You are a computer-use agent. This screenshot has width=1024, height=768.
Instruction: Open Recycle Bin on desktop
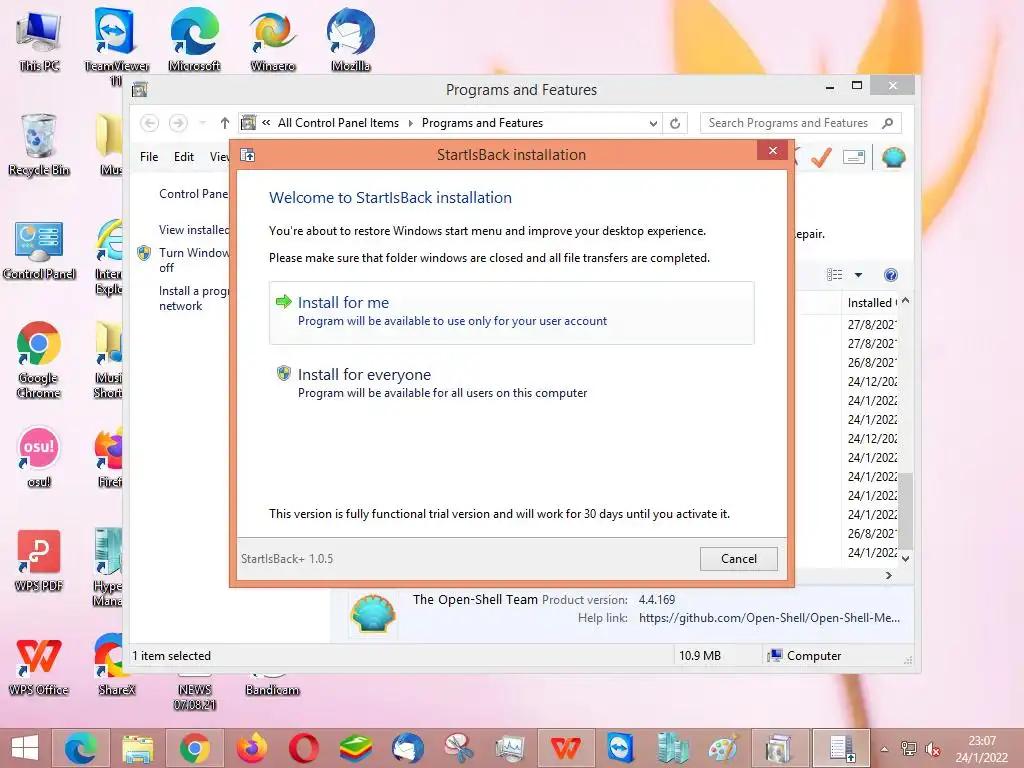39,145
